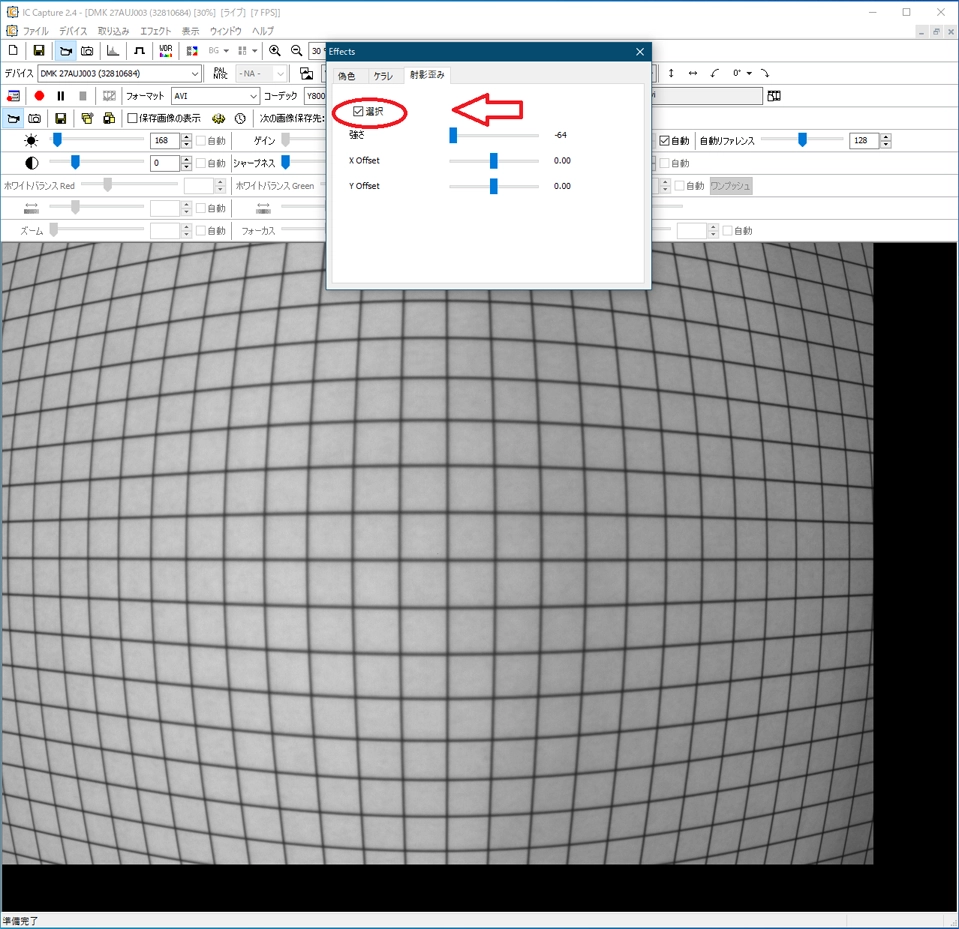Open the ウィンドウ menu
The height and width of the screenshot is (929, 959).
(x=226, y=31)
